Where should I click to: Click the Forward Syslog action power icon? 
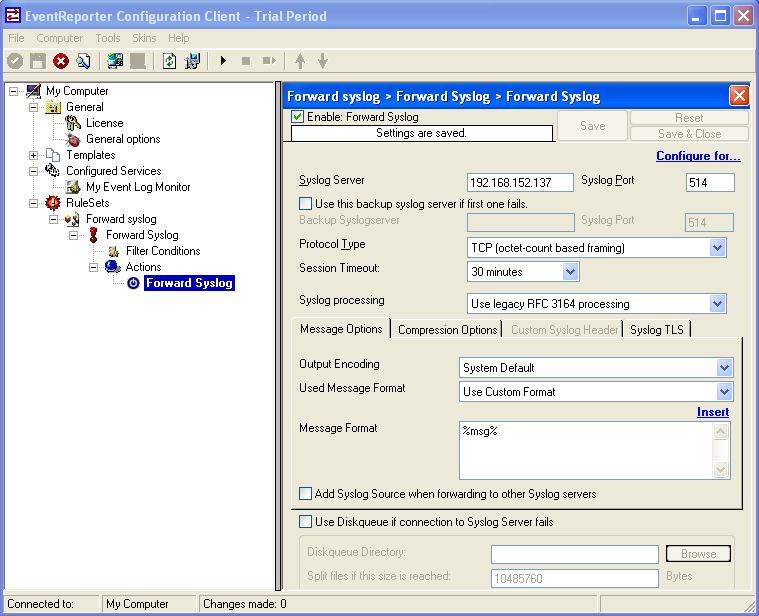[x=133, y=283]
